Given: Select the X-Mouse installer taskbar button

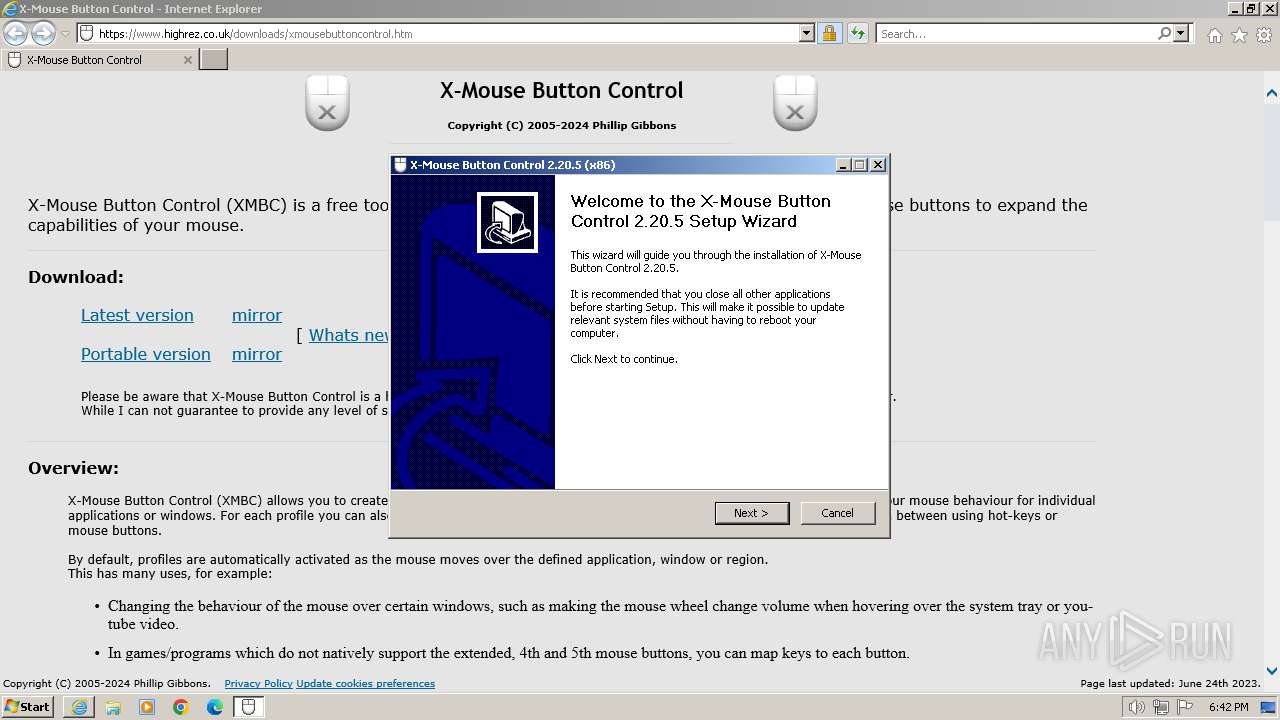Looking at the screenshot, I should coord(249,707).
